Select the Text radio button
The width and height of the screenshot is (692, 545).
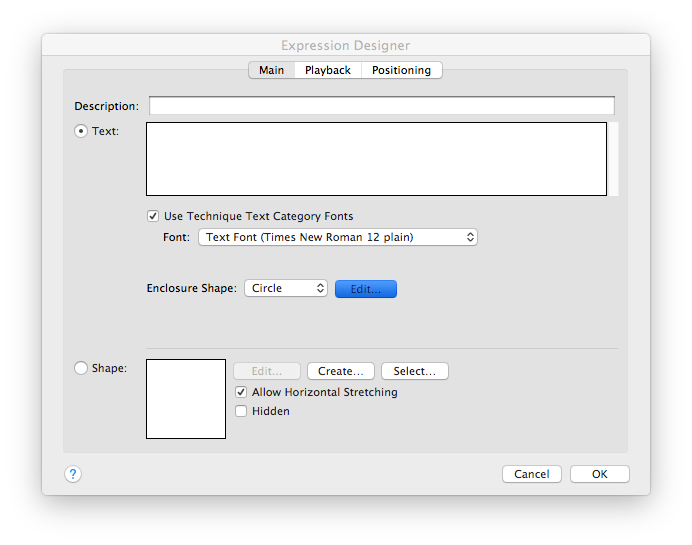click(82, 131)
